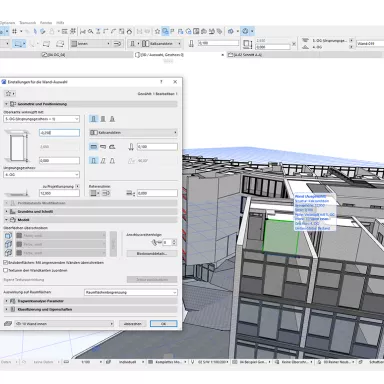Click the project zero elevation field
This screenshot has height=384, width=384.
[x=59, y=193]
